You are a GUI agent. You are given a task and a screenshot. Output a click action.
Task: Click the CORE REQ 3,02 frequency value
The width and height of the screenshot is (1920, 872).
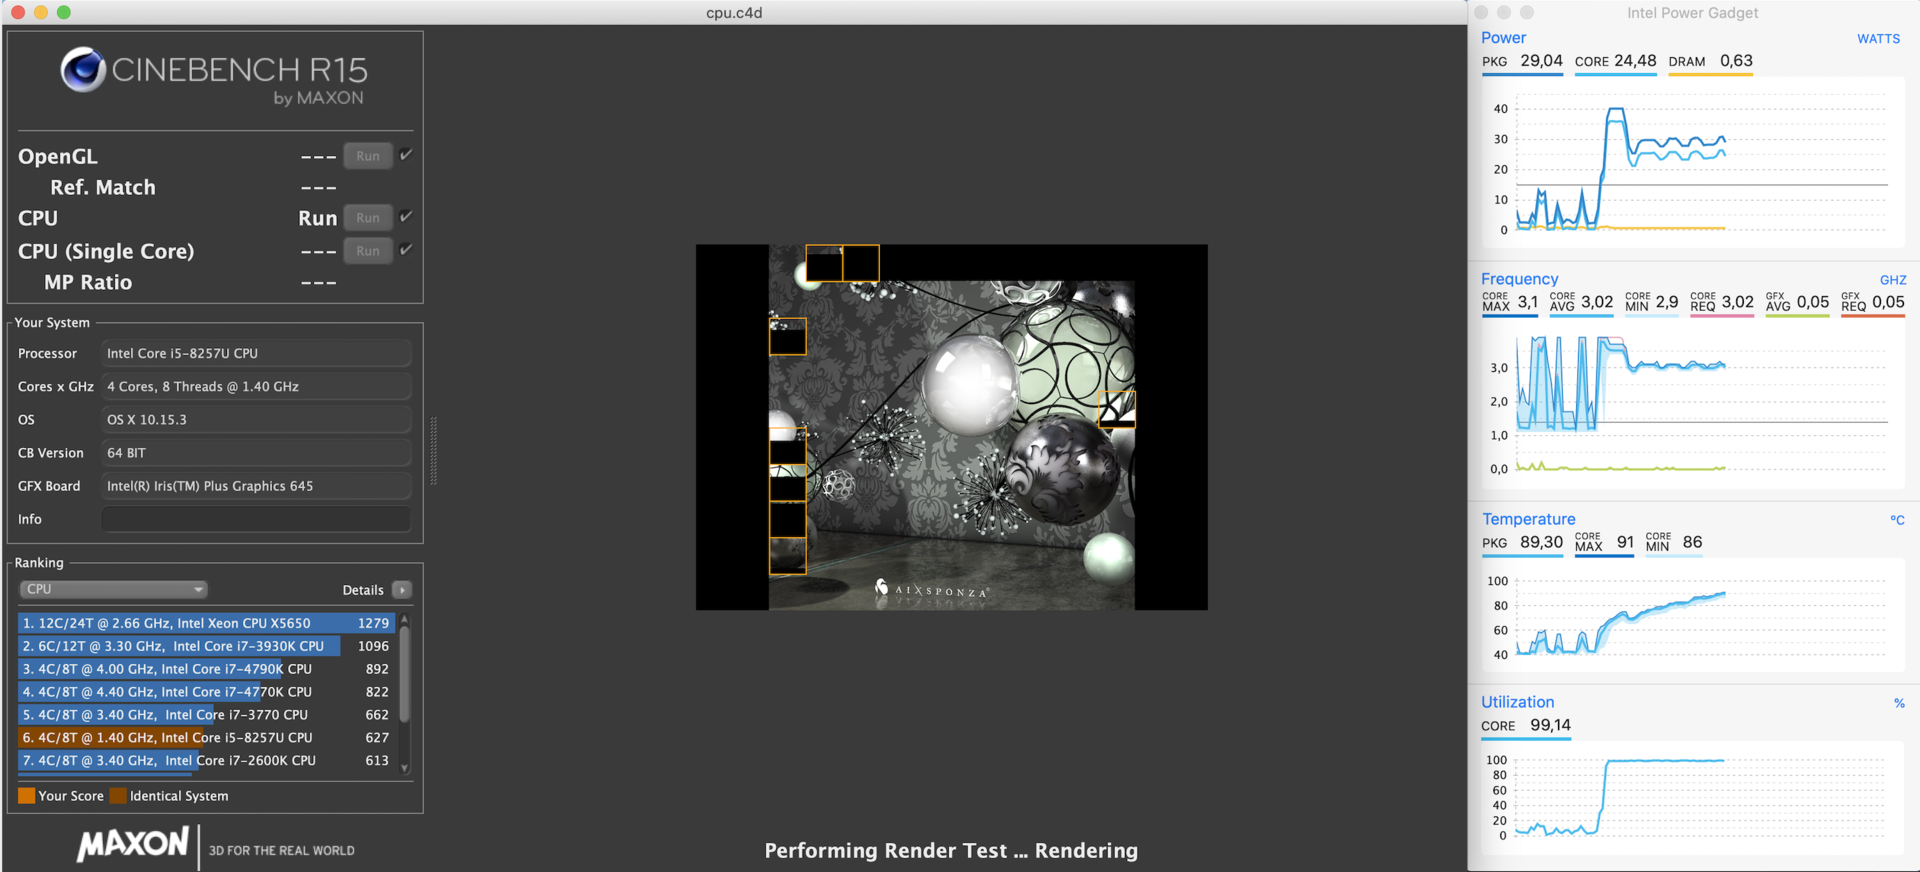pos(1722,302)
